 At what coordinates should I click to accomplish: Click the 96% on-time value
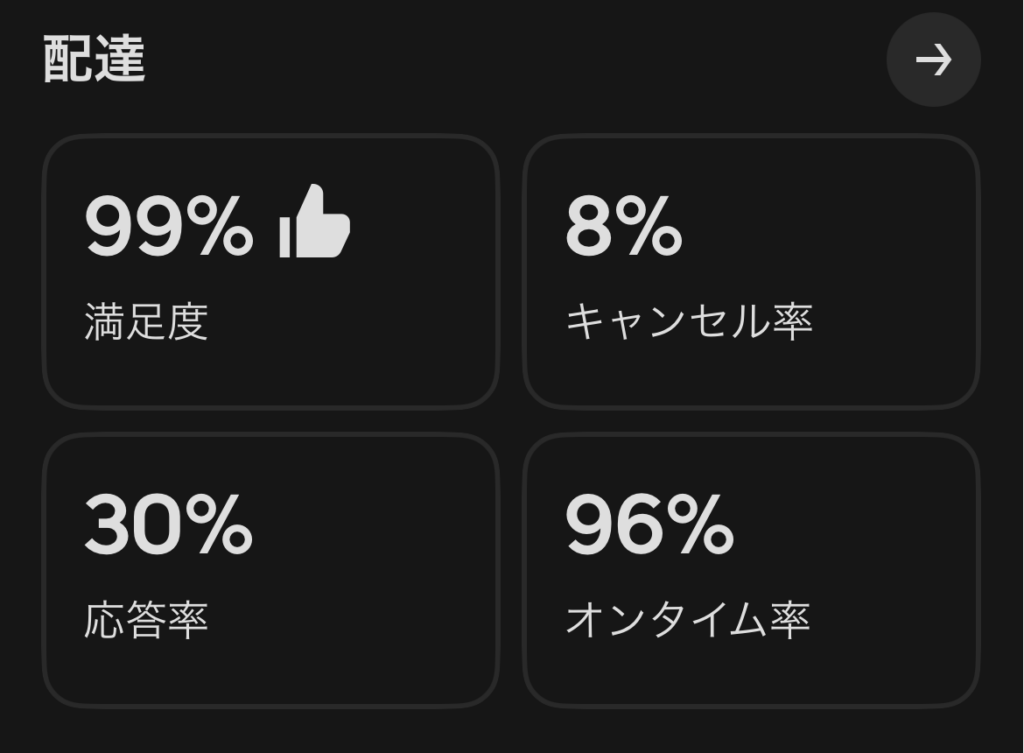tap(649, 525)
